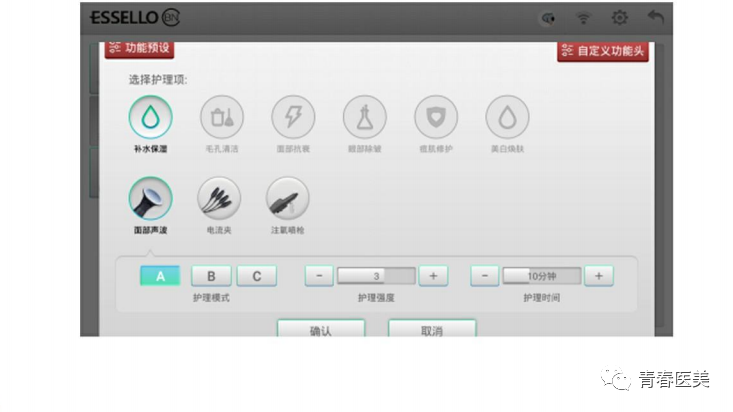
Task: Open the Wi-Fi status icon
Action: tap(583, 18)
